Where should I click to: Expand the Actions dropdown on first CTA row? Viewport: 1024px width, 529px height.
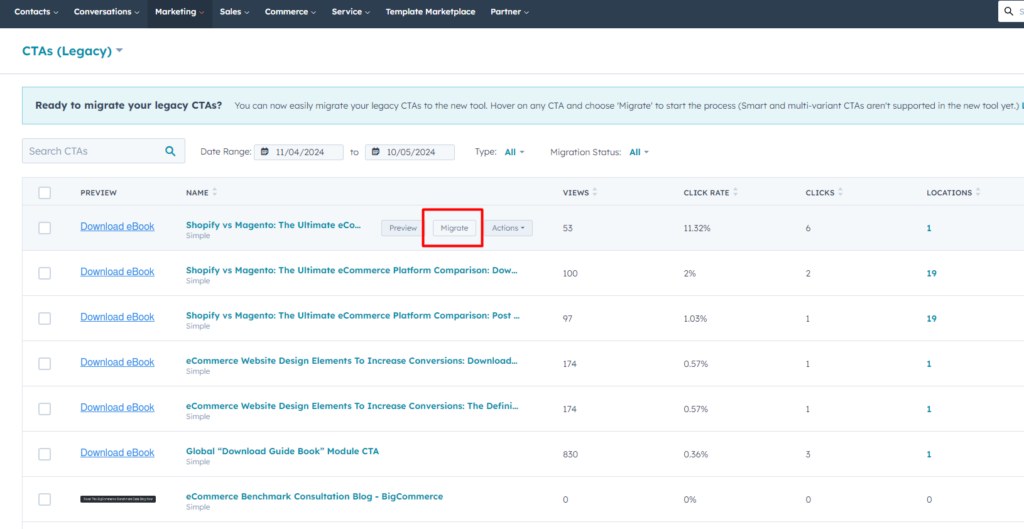click(508, 228)
